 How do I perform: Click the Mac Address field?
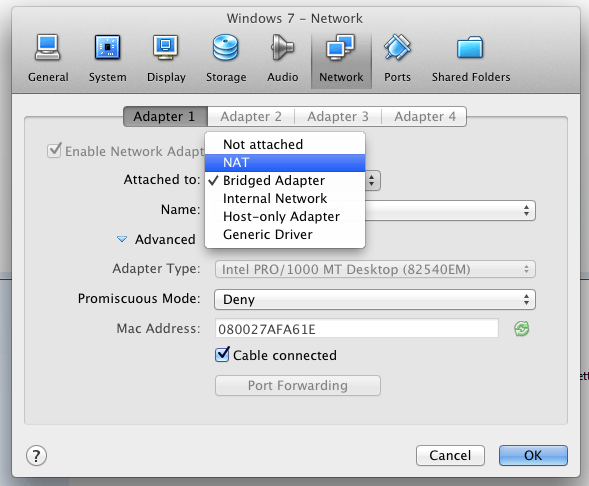point(356,329)
